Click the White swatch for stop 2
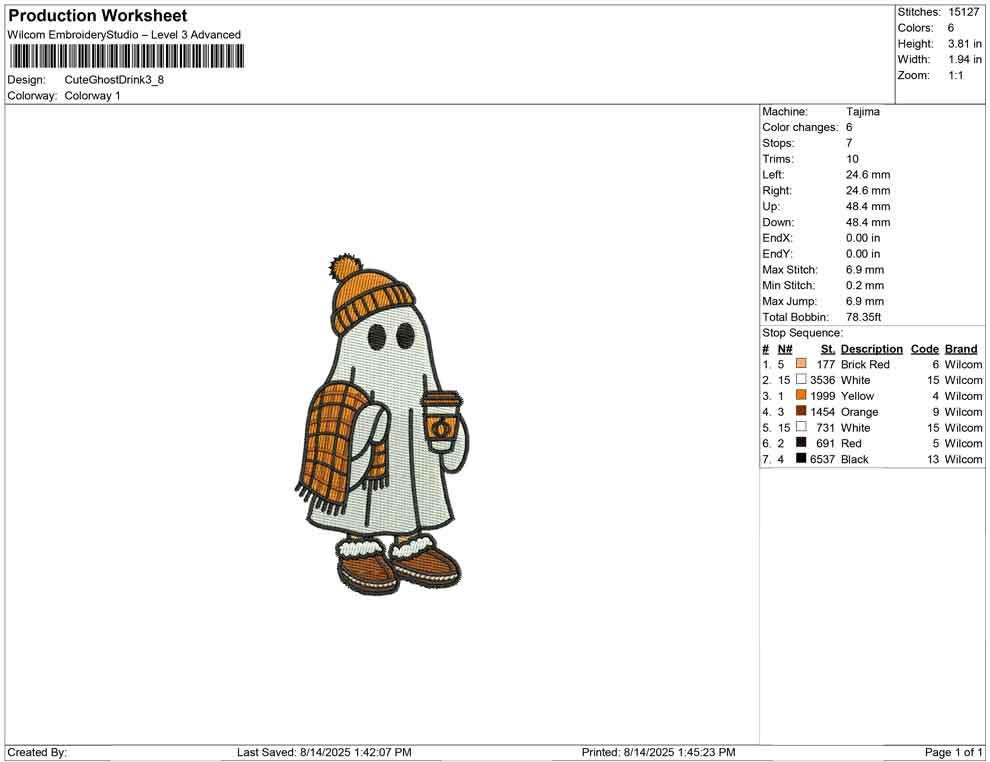The height and width of the screenshot is (762, 990). click(800, 380)
